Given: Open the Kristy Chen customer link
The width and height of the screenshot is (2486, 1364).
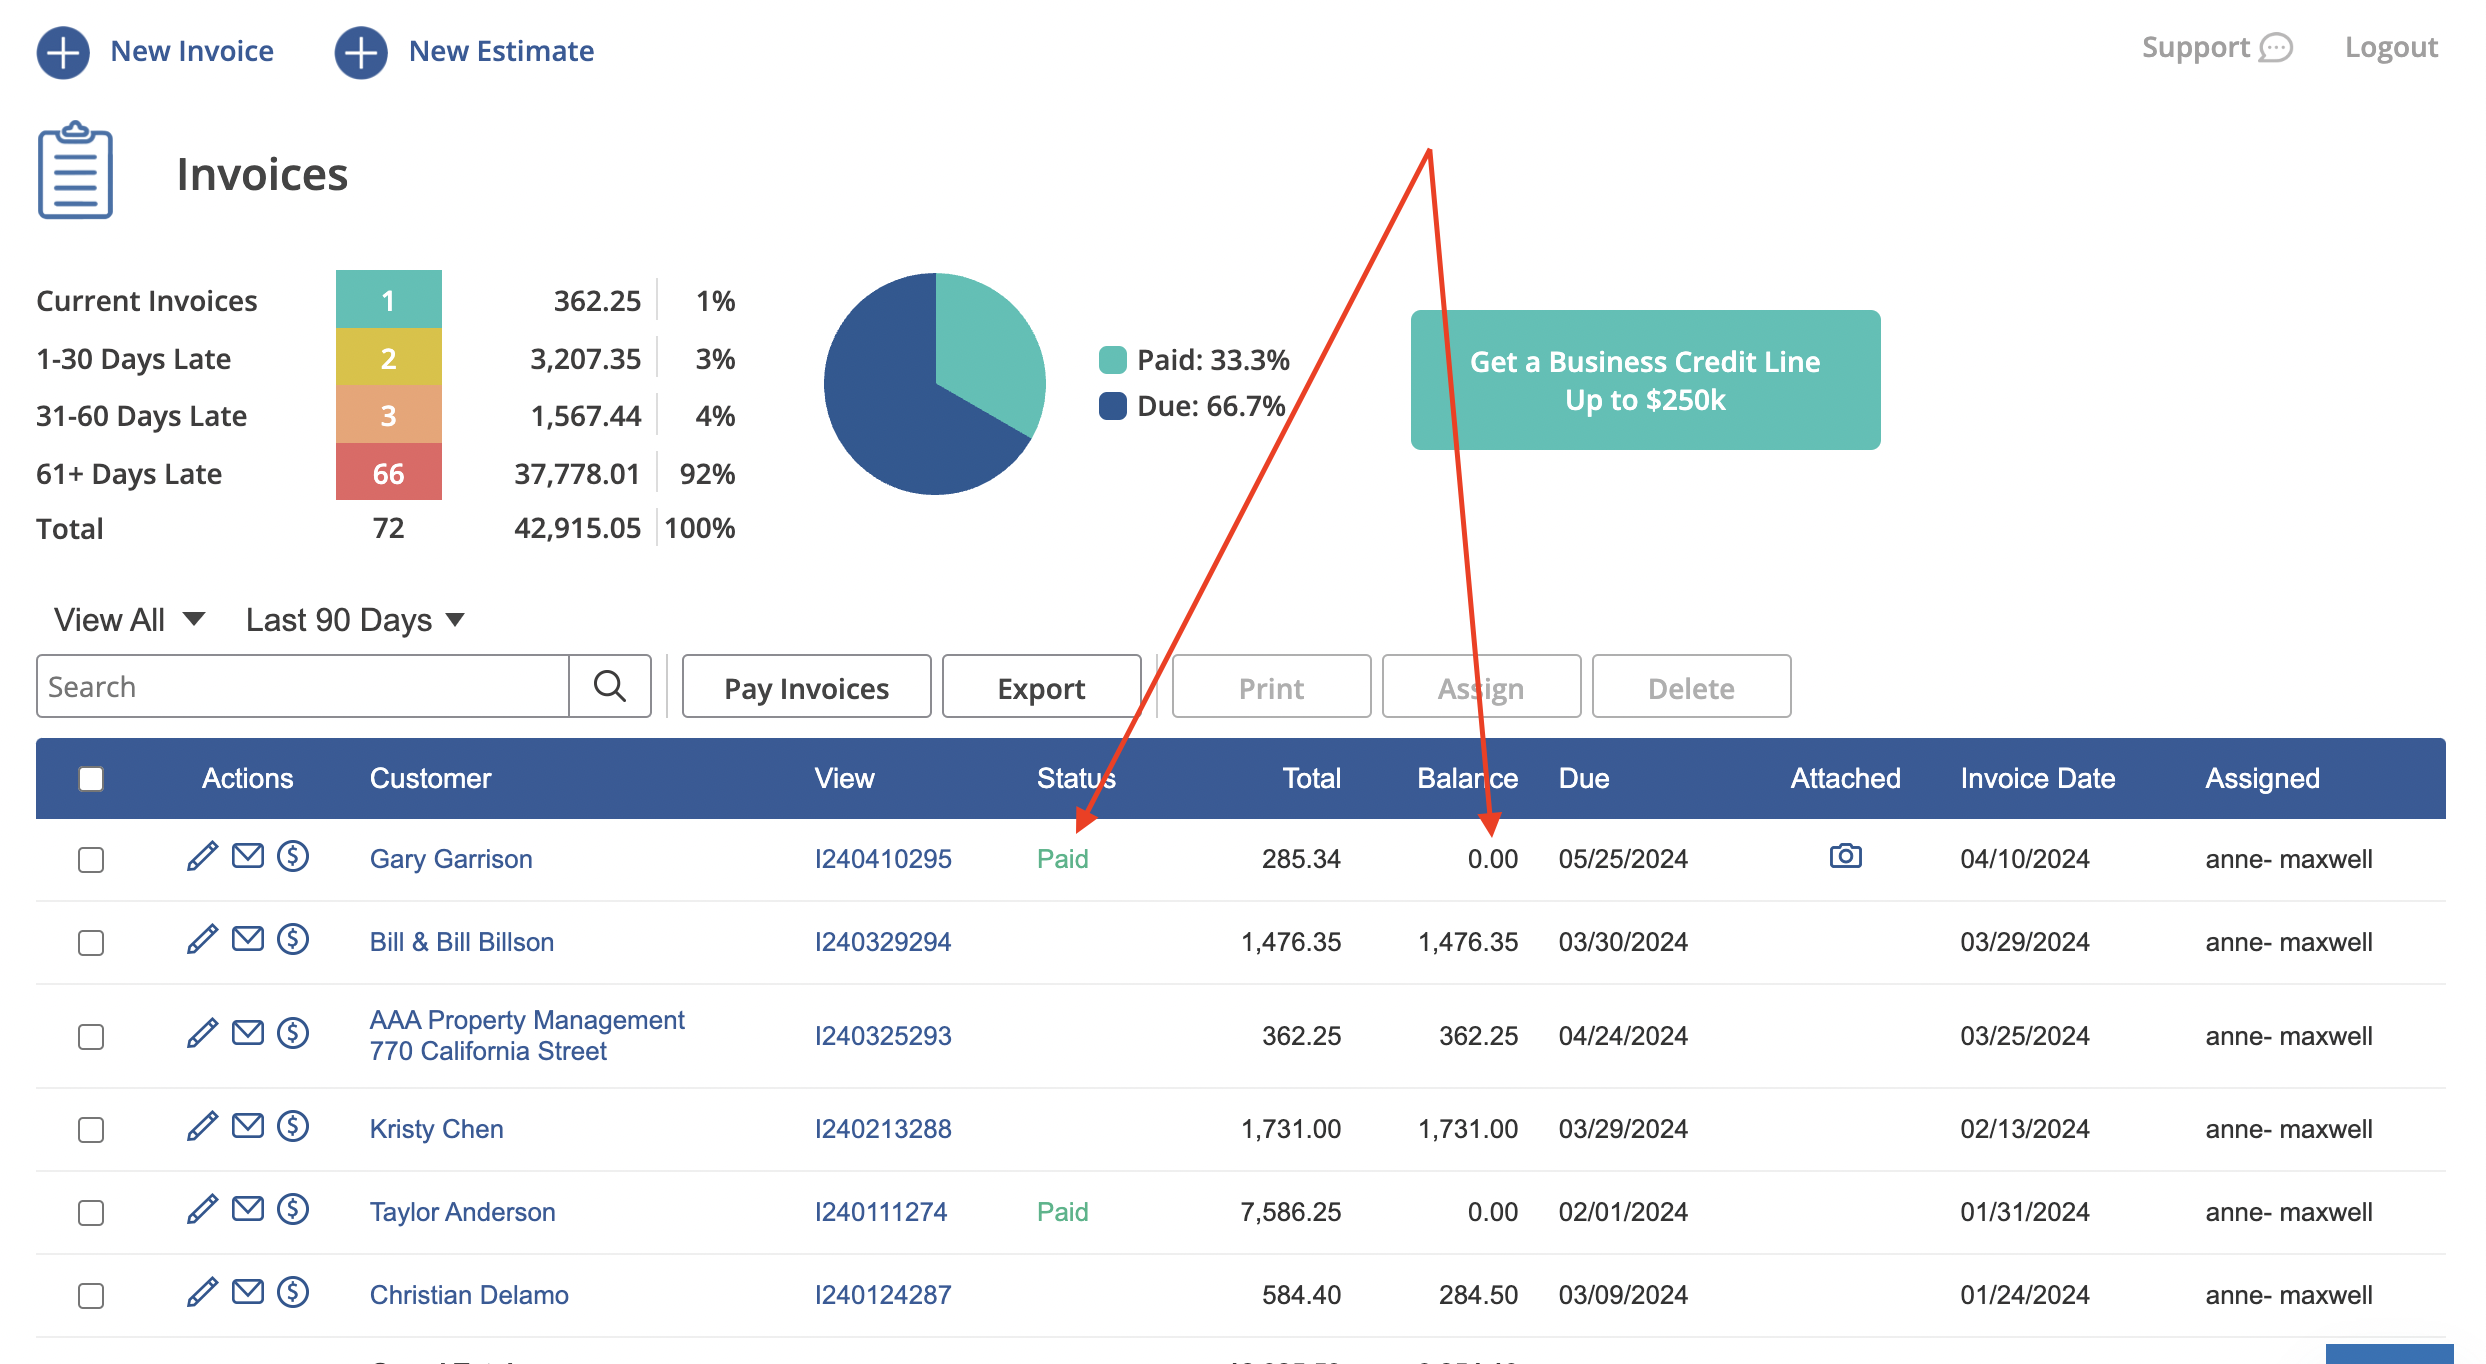Looking at the screenshot, I should (437, 1129).
